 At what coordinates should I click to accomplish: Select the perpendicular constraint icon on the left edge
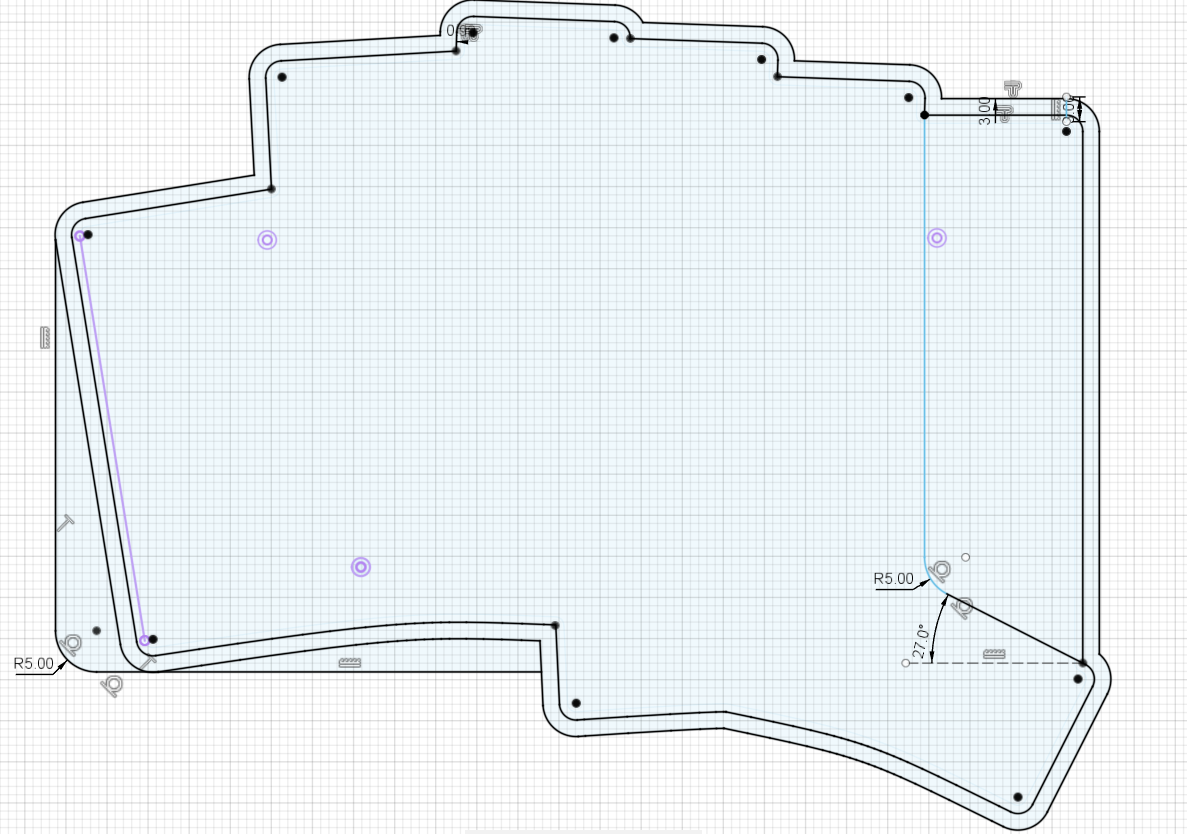(x=65, y=521)
